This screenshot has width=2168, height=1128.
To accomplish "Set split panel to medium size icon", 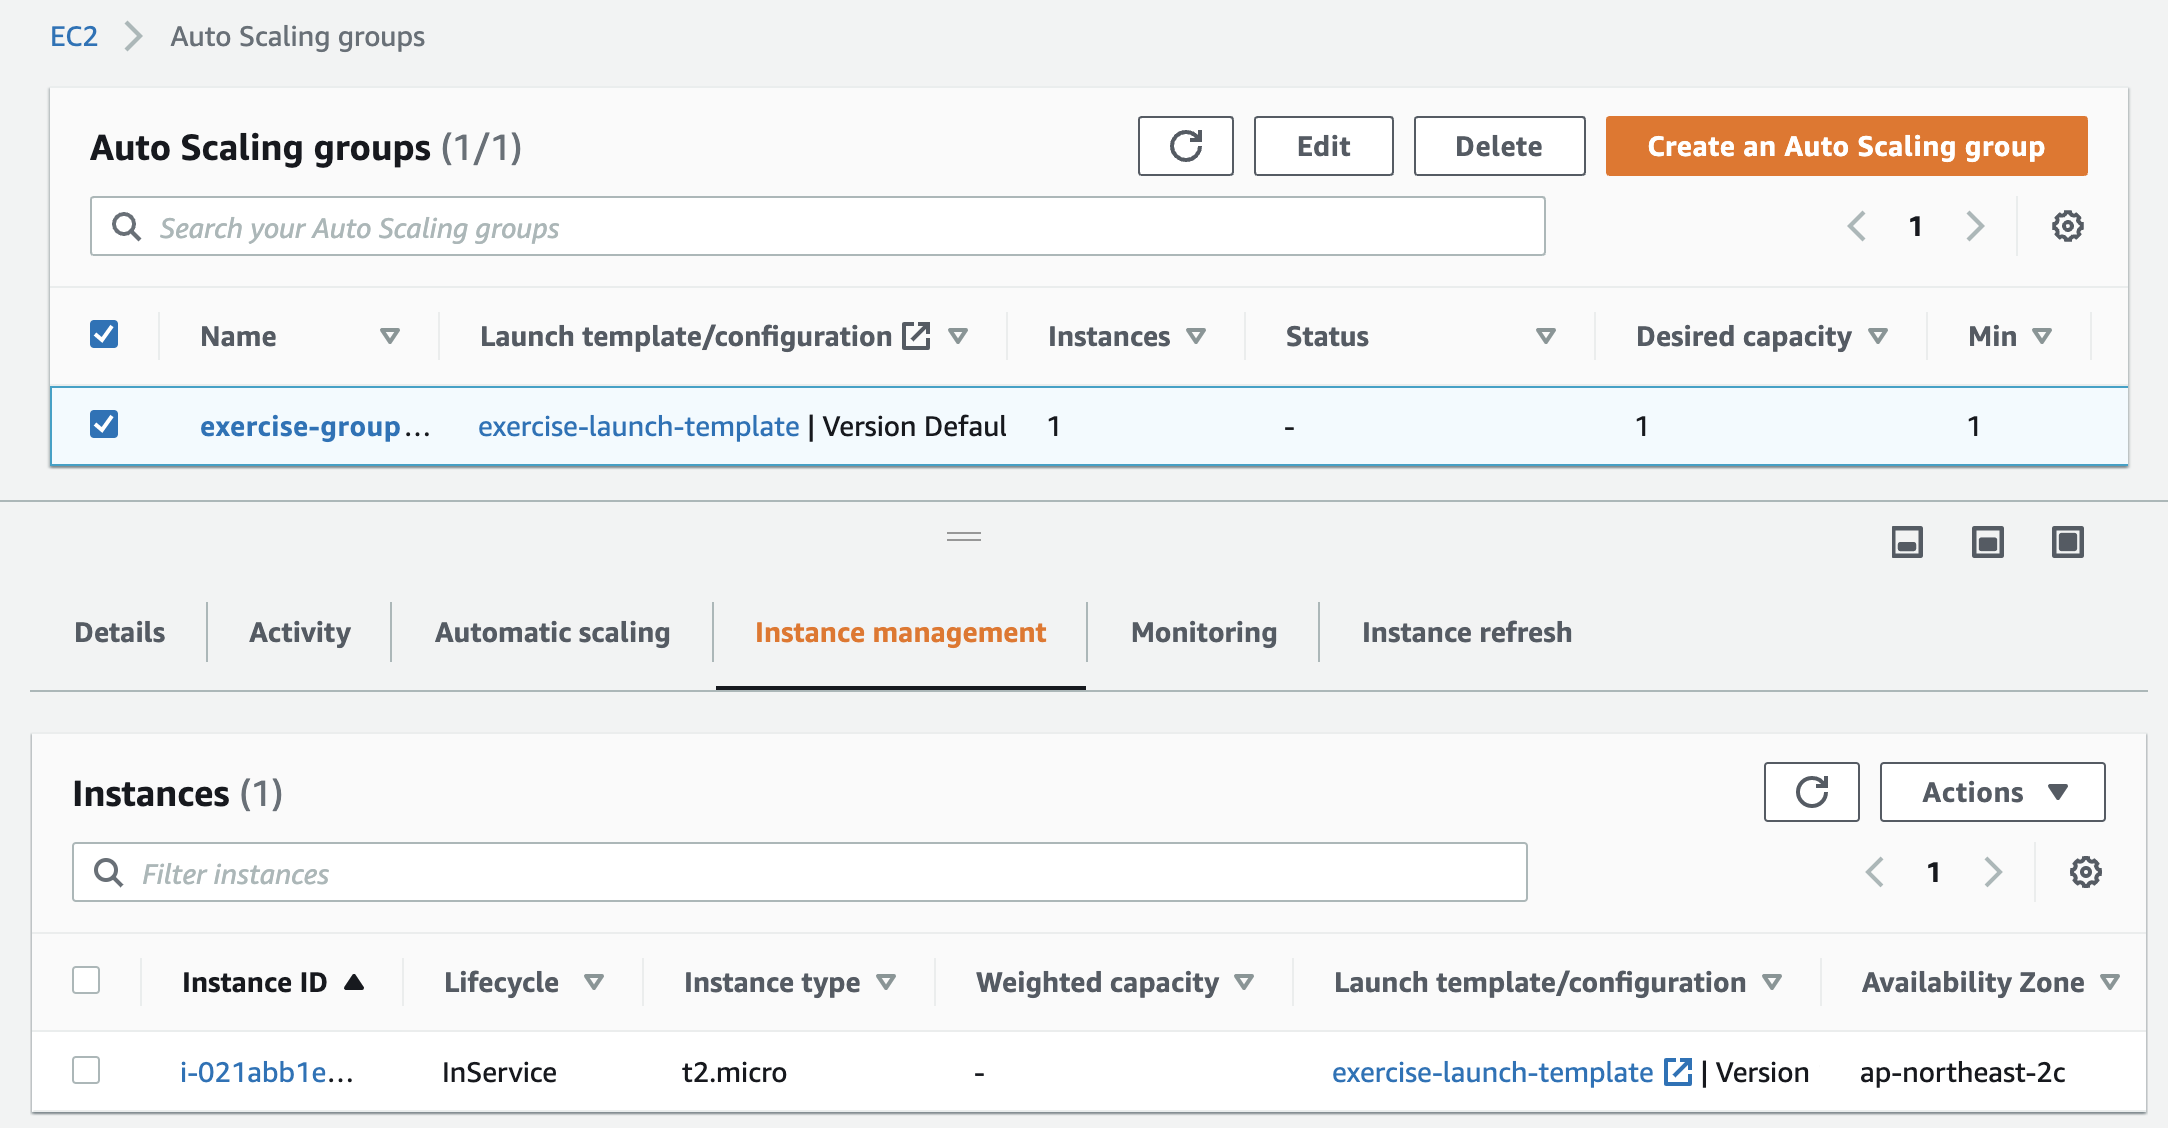I will coord(1987,542).
